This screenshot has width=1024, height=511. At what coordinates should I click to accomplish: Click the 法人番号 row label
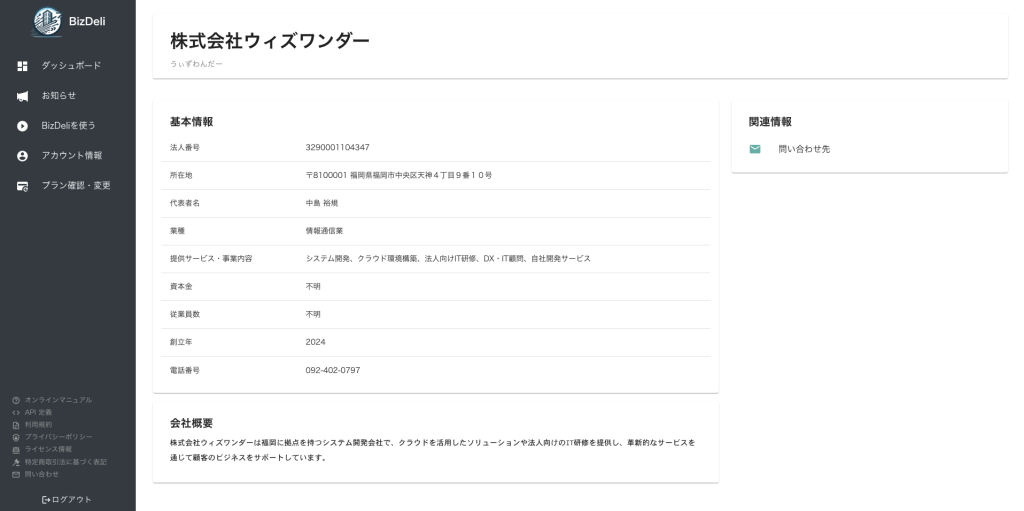pos(185,148)
